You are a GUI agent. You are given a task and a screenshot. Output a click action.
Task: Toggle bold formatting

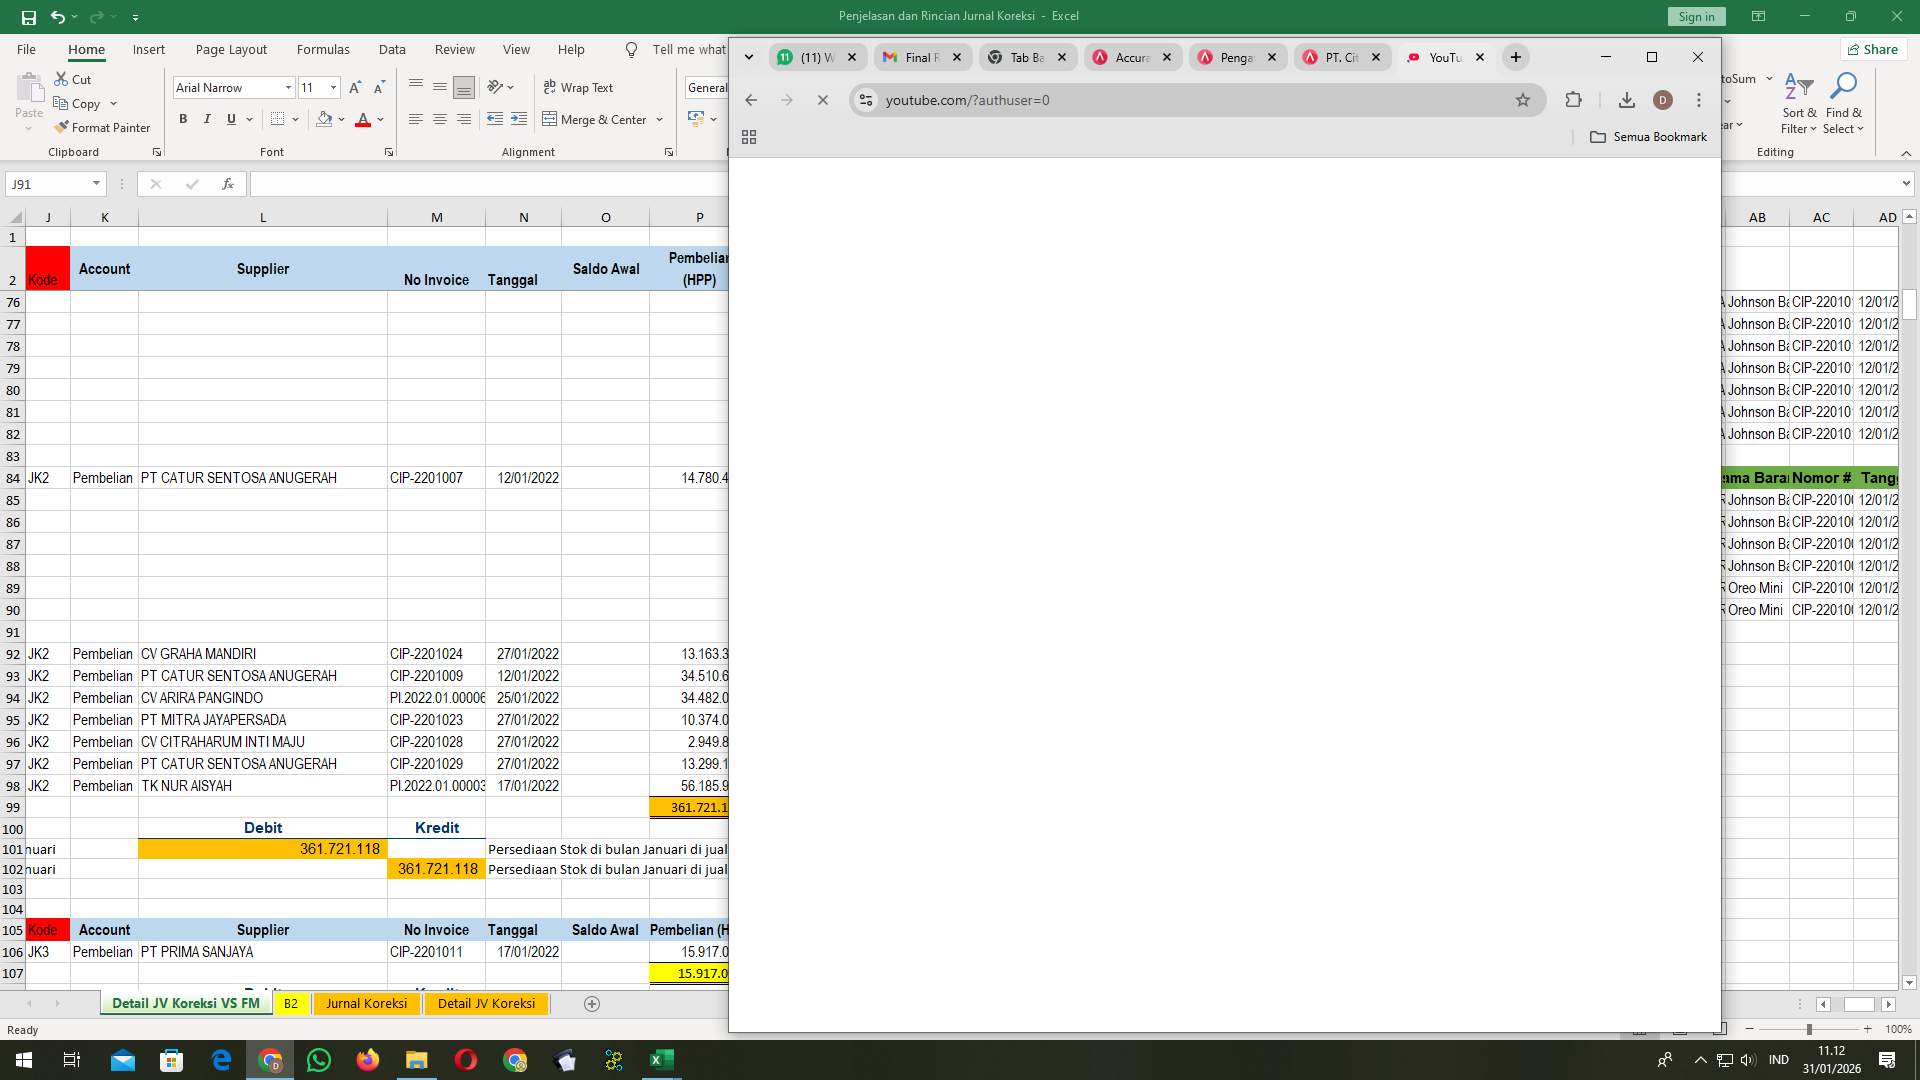(x=183, y=119)
